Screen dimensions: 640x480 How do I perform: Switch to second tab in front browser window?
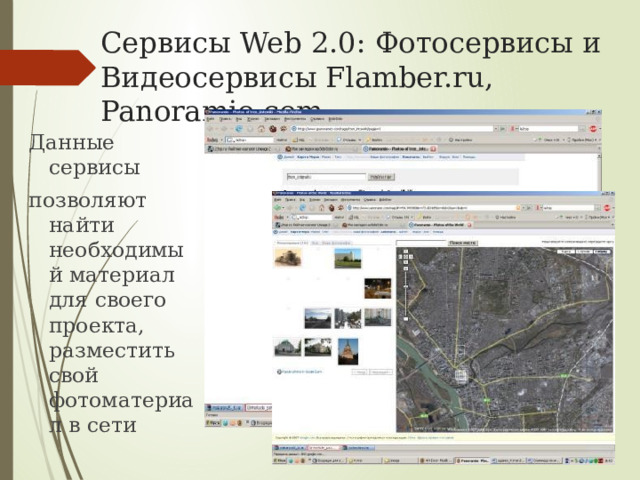371,225
